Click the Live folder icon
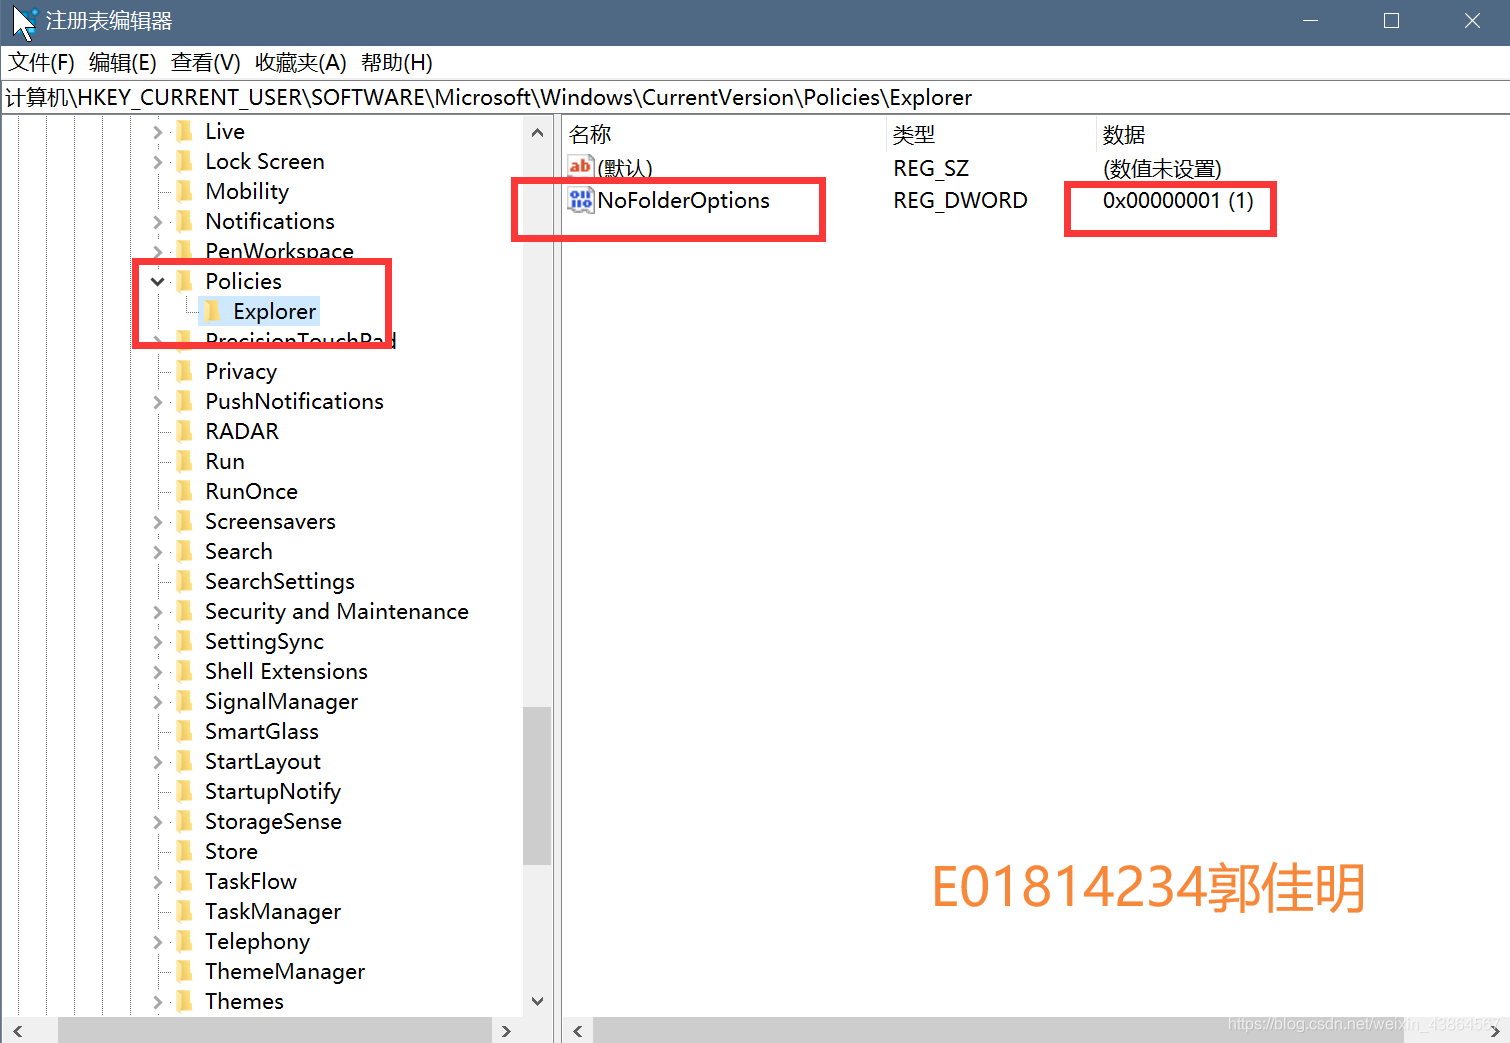 point(184,131)
